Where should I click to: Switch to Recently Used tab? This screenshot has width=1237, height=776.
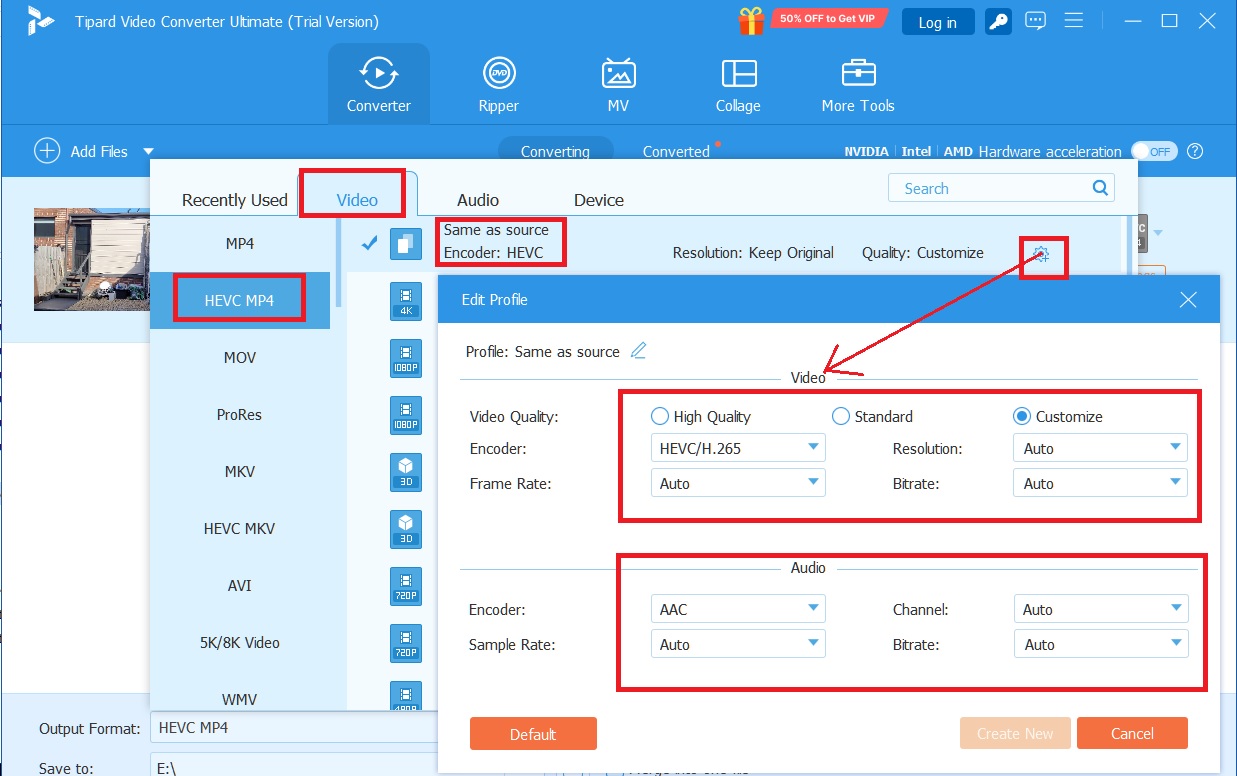pos(234,200)
